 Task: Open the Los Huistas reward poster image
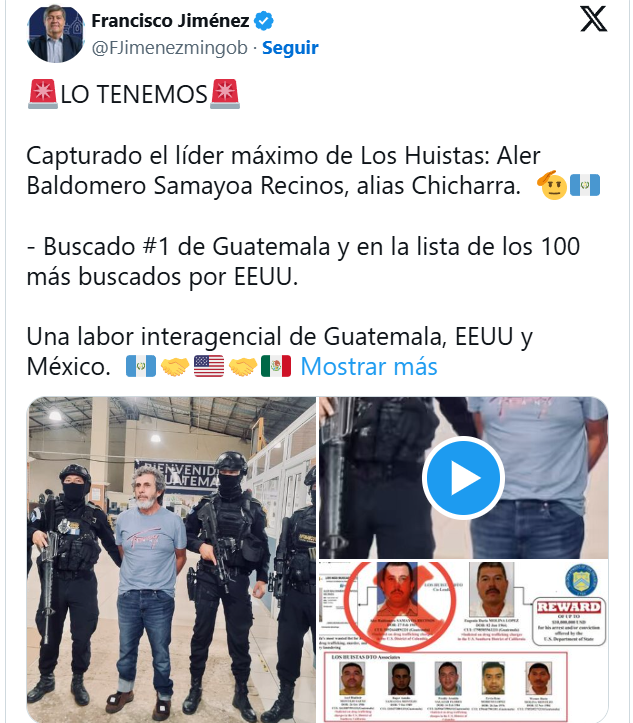click(463, 641)
